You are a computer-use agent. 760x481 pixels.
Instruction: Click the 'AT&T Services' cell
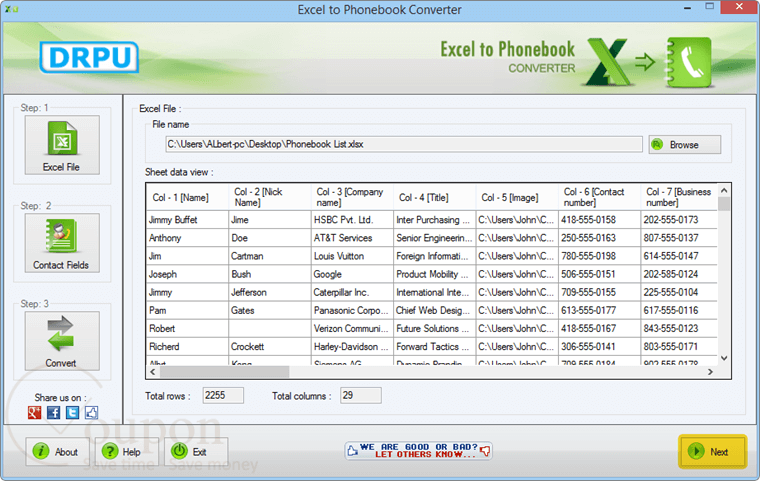(352, 238)
